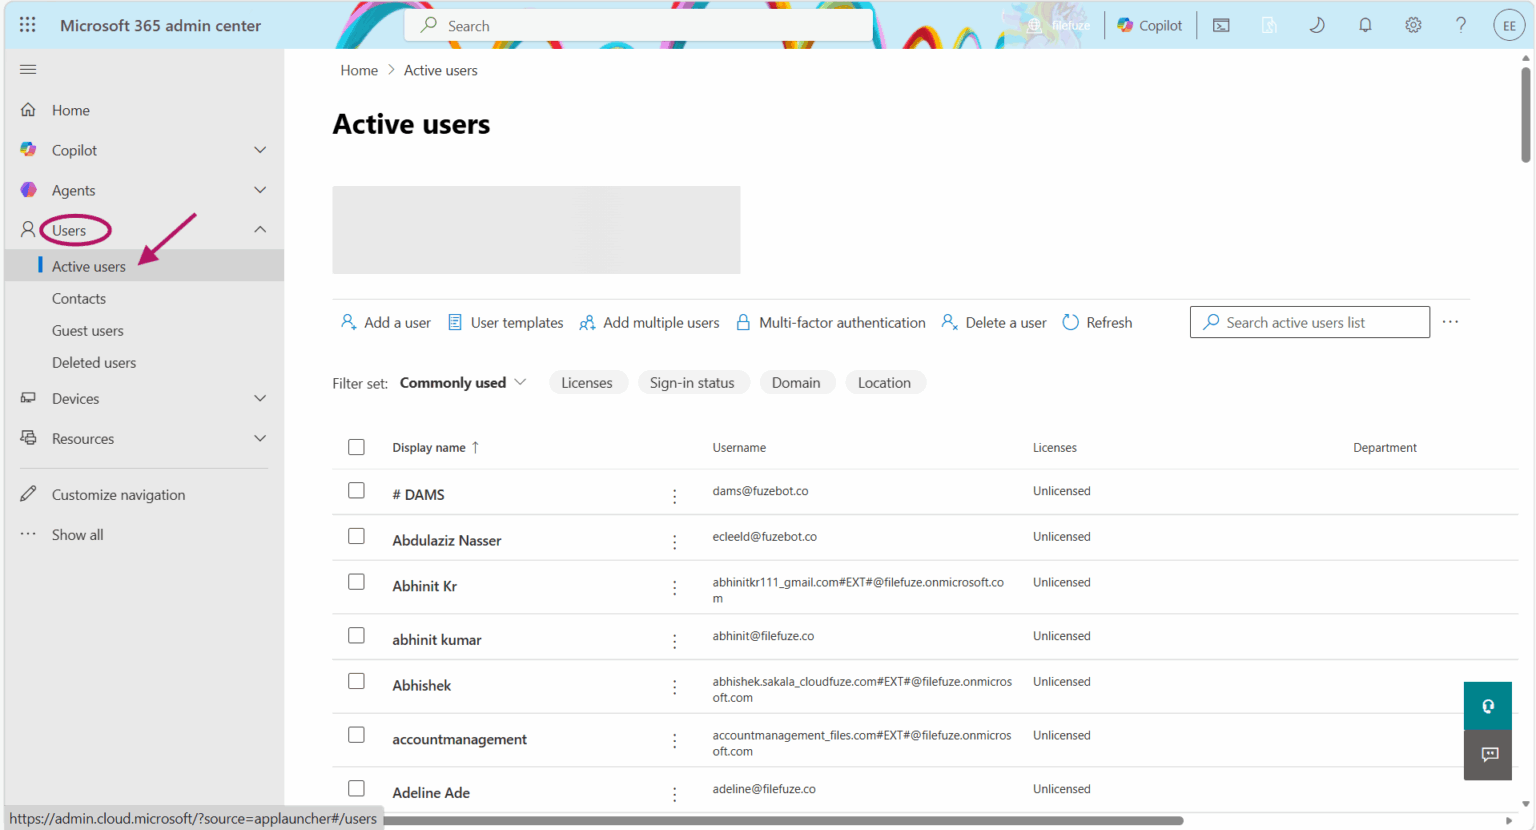
Task: Open row options for Abhishek
Action: (x=675, y=687)
